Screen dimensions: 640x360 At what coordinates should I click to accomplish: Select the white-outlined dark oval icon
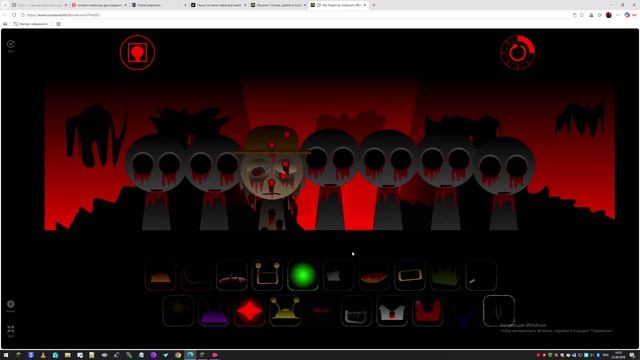pos(499,311)
